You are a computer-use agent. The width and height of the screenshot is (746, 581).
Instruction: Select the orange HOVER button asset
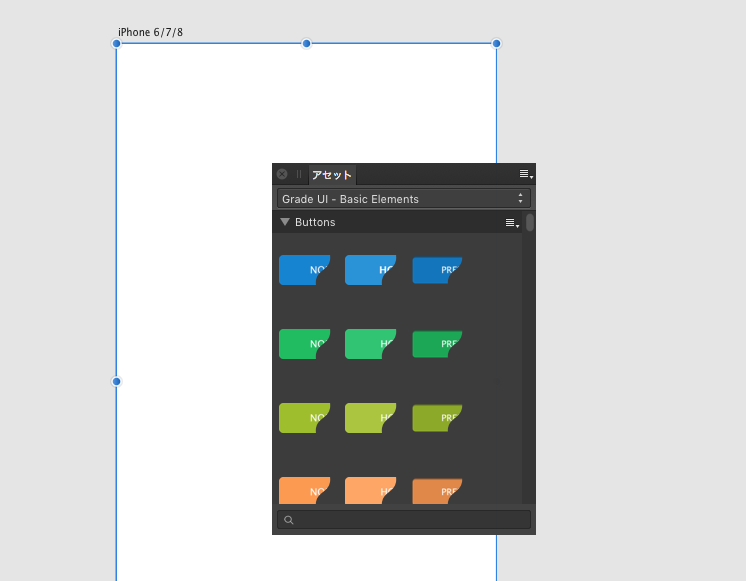coord(371,491)
